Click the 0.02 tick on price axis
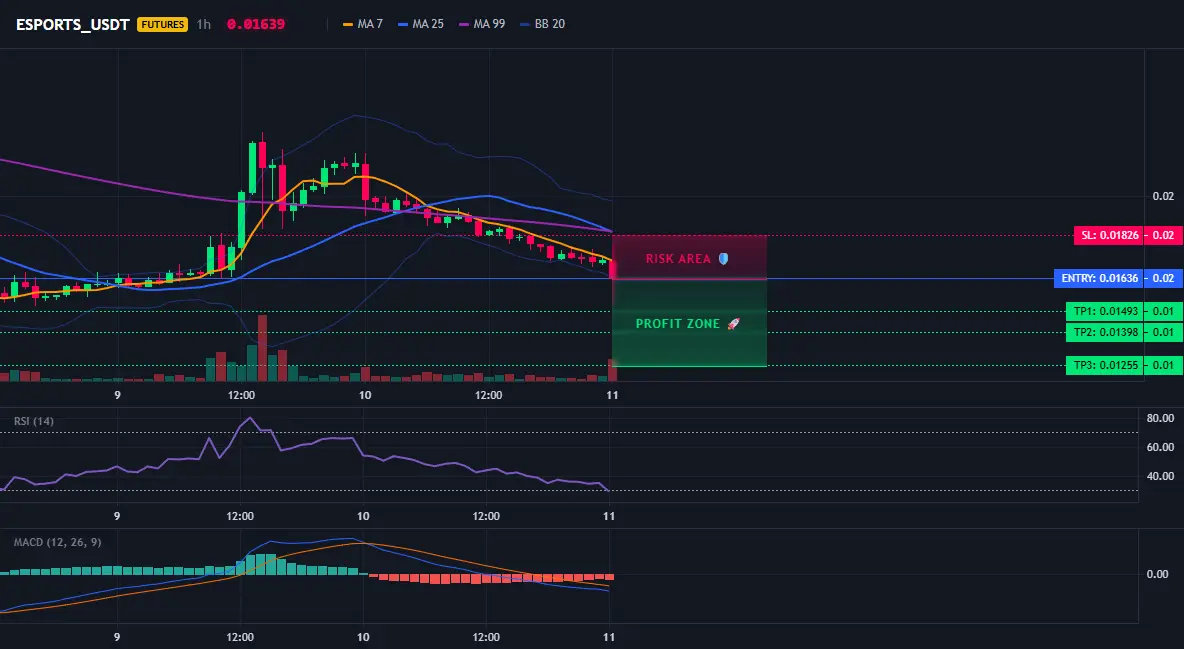1184x649 pixels. point(1163,196)
